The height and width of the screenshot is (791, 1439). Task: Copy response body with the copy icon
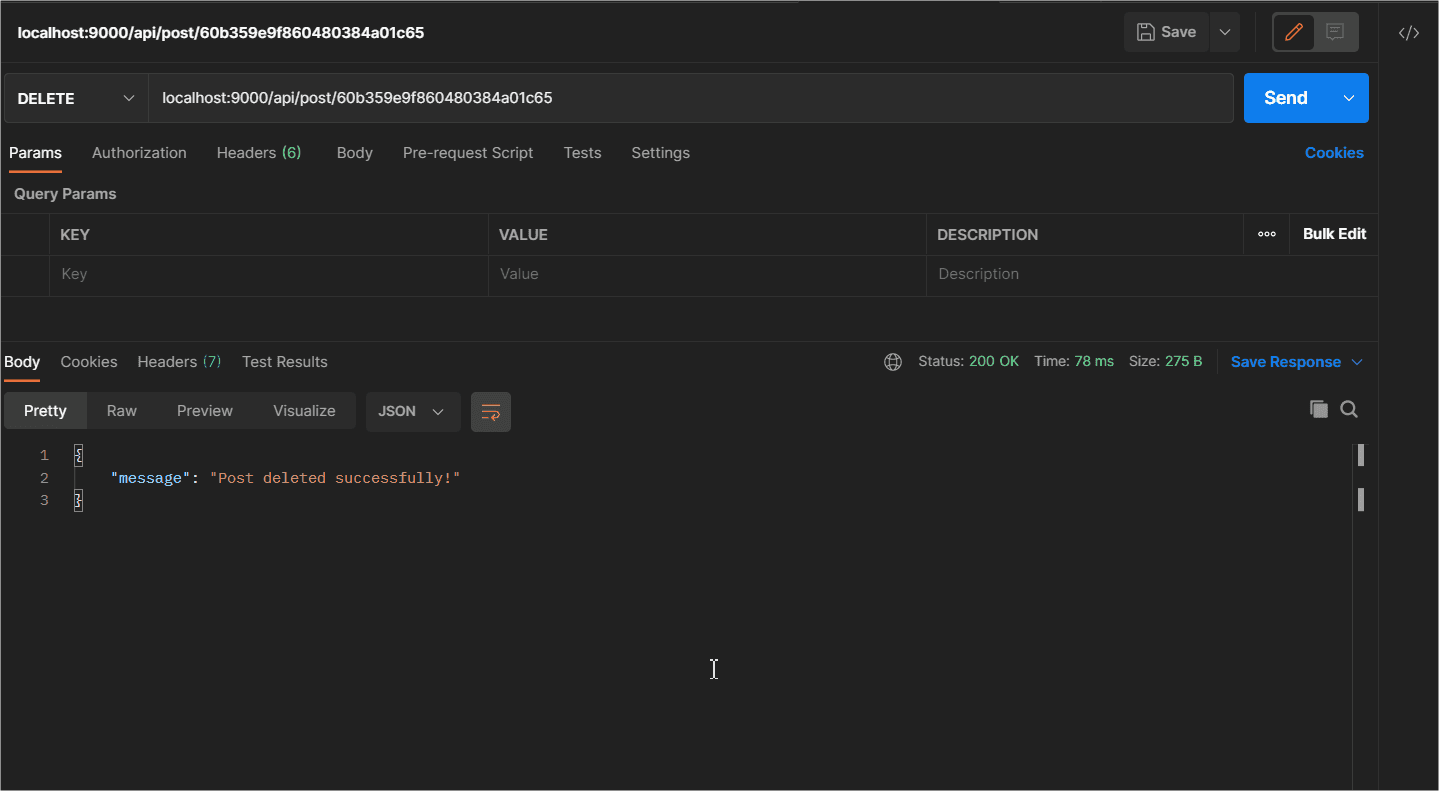click(x=1319, y=409)
